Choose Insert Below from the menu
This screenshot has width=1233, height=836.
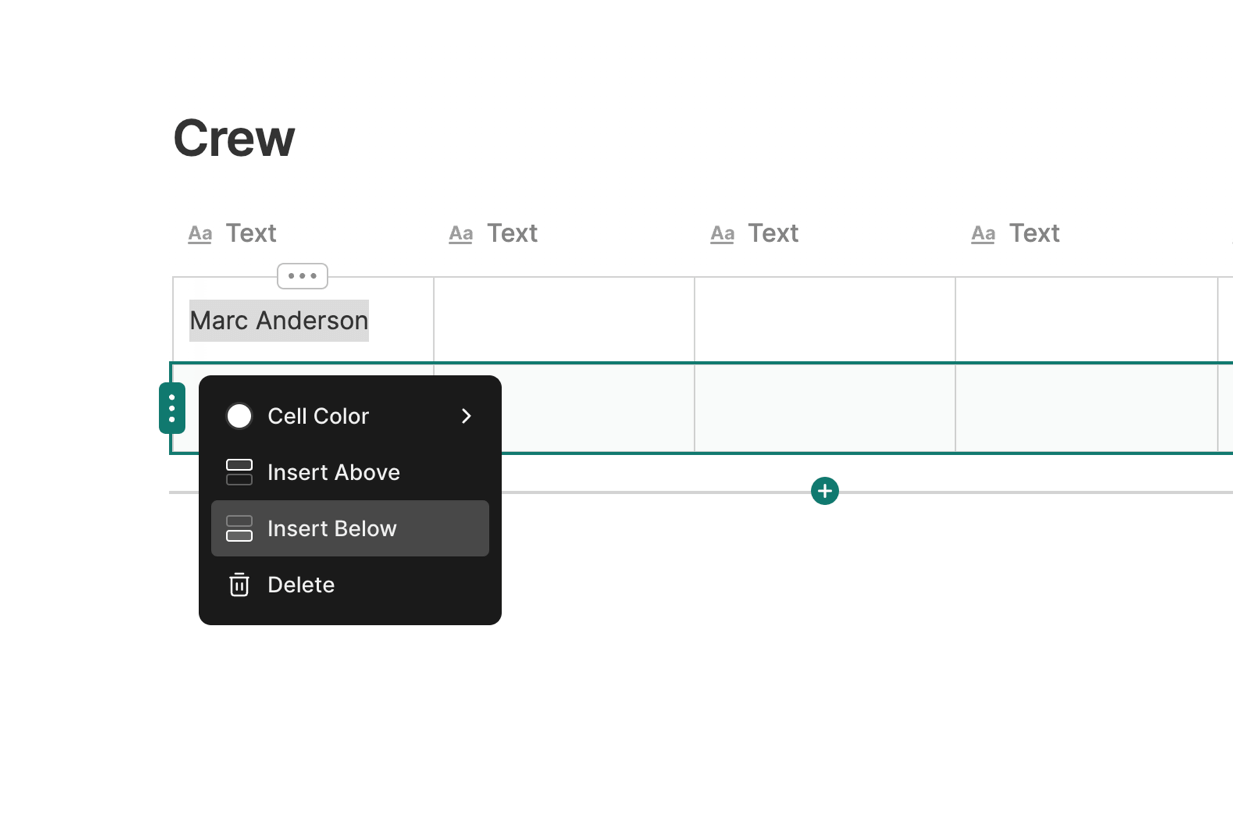click(332, 528)
